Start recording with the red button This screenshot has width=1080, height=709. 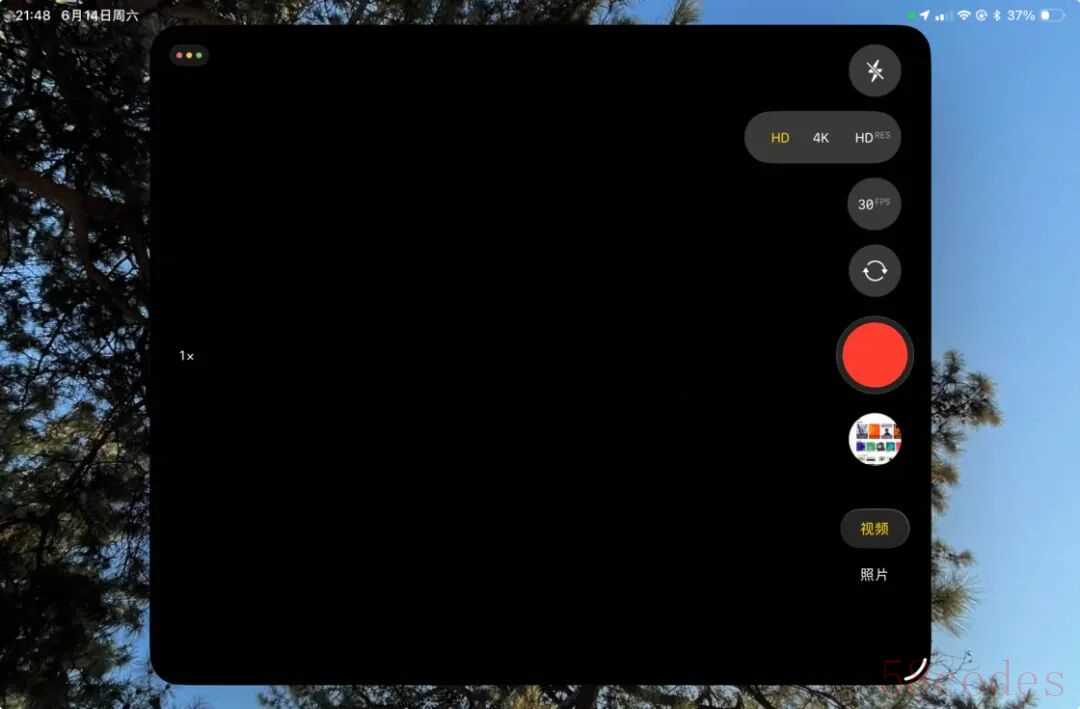click(875, 356)
